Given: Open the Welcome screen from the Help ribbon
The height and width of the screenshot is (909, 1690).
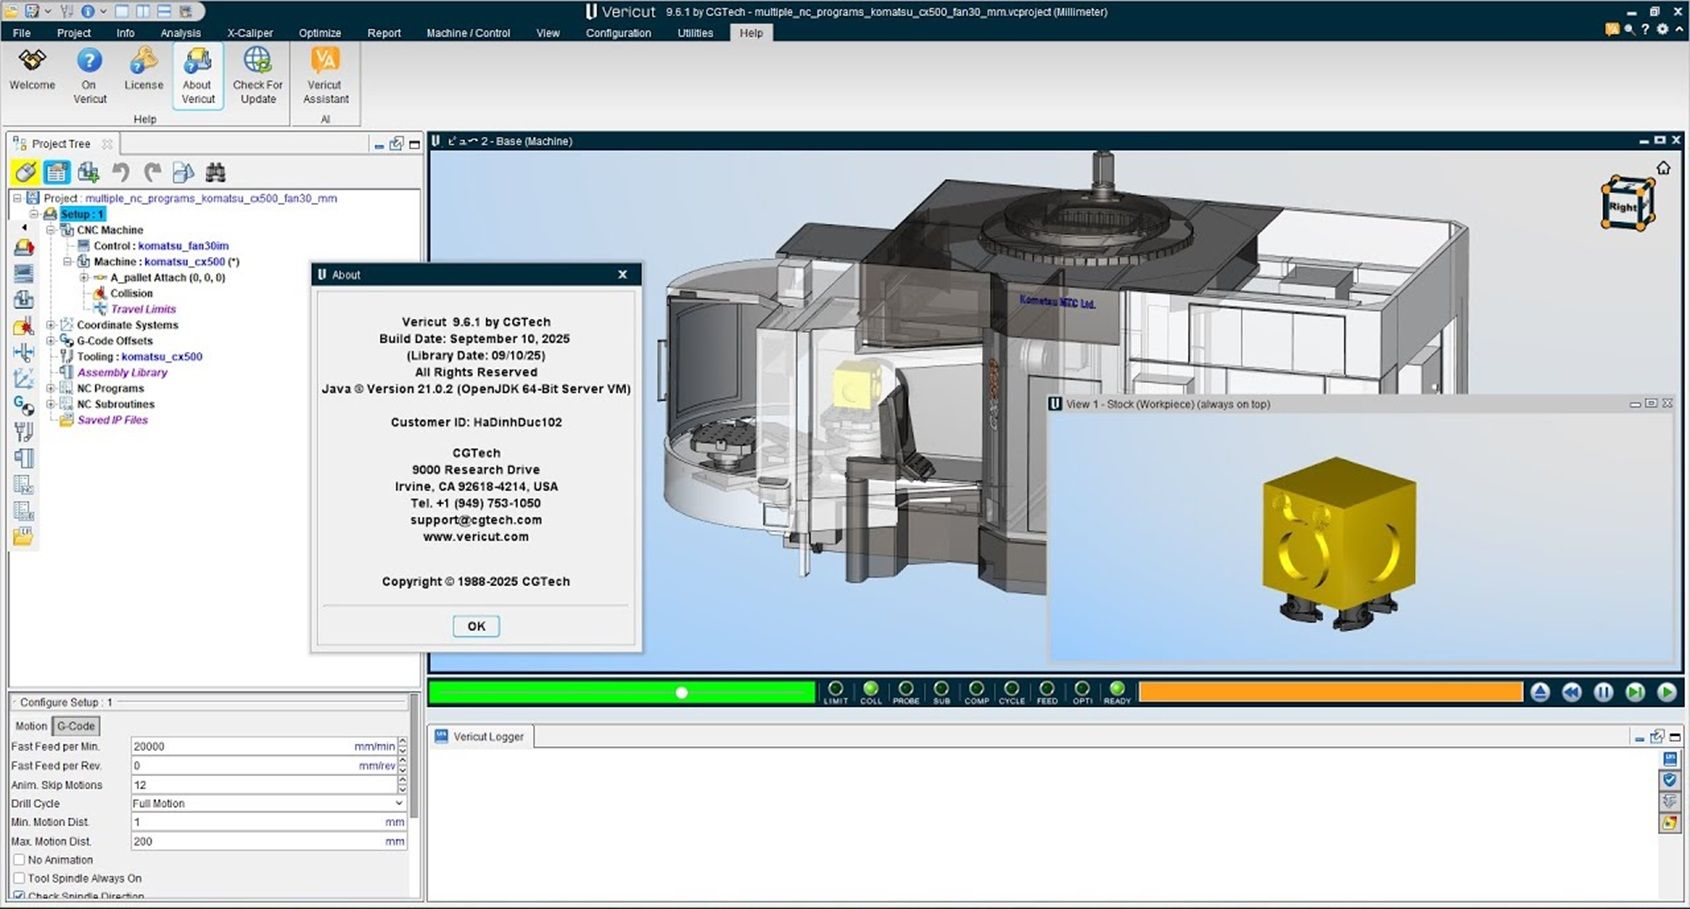Looking at the screenshot, I should click(x=32, y=70).
